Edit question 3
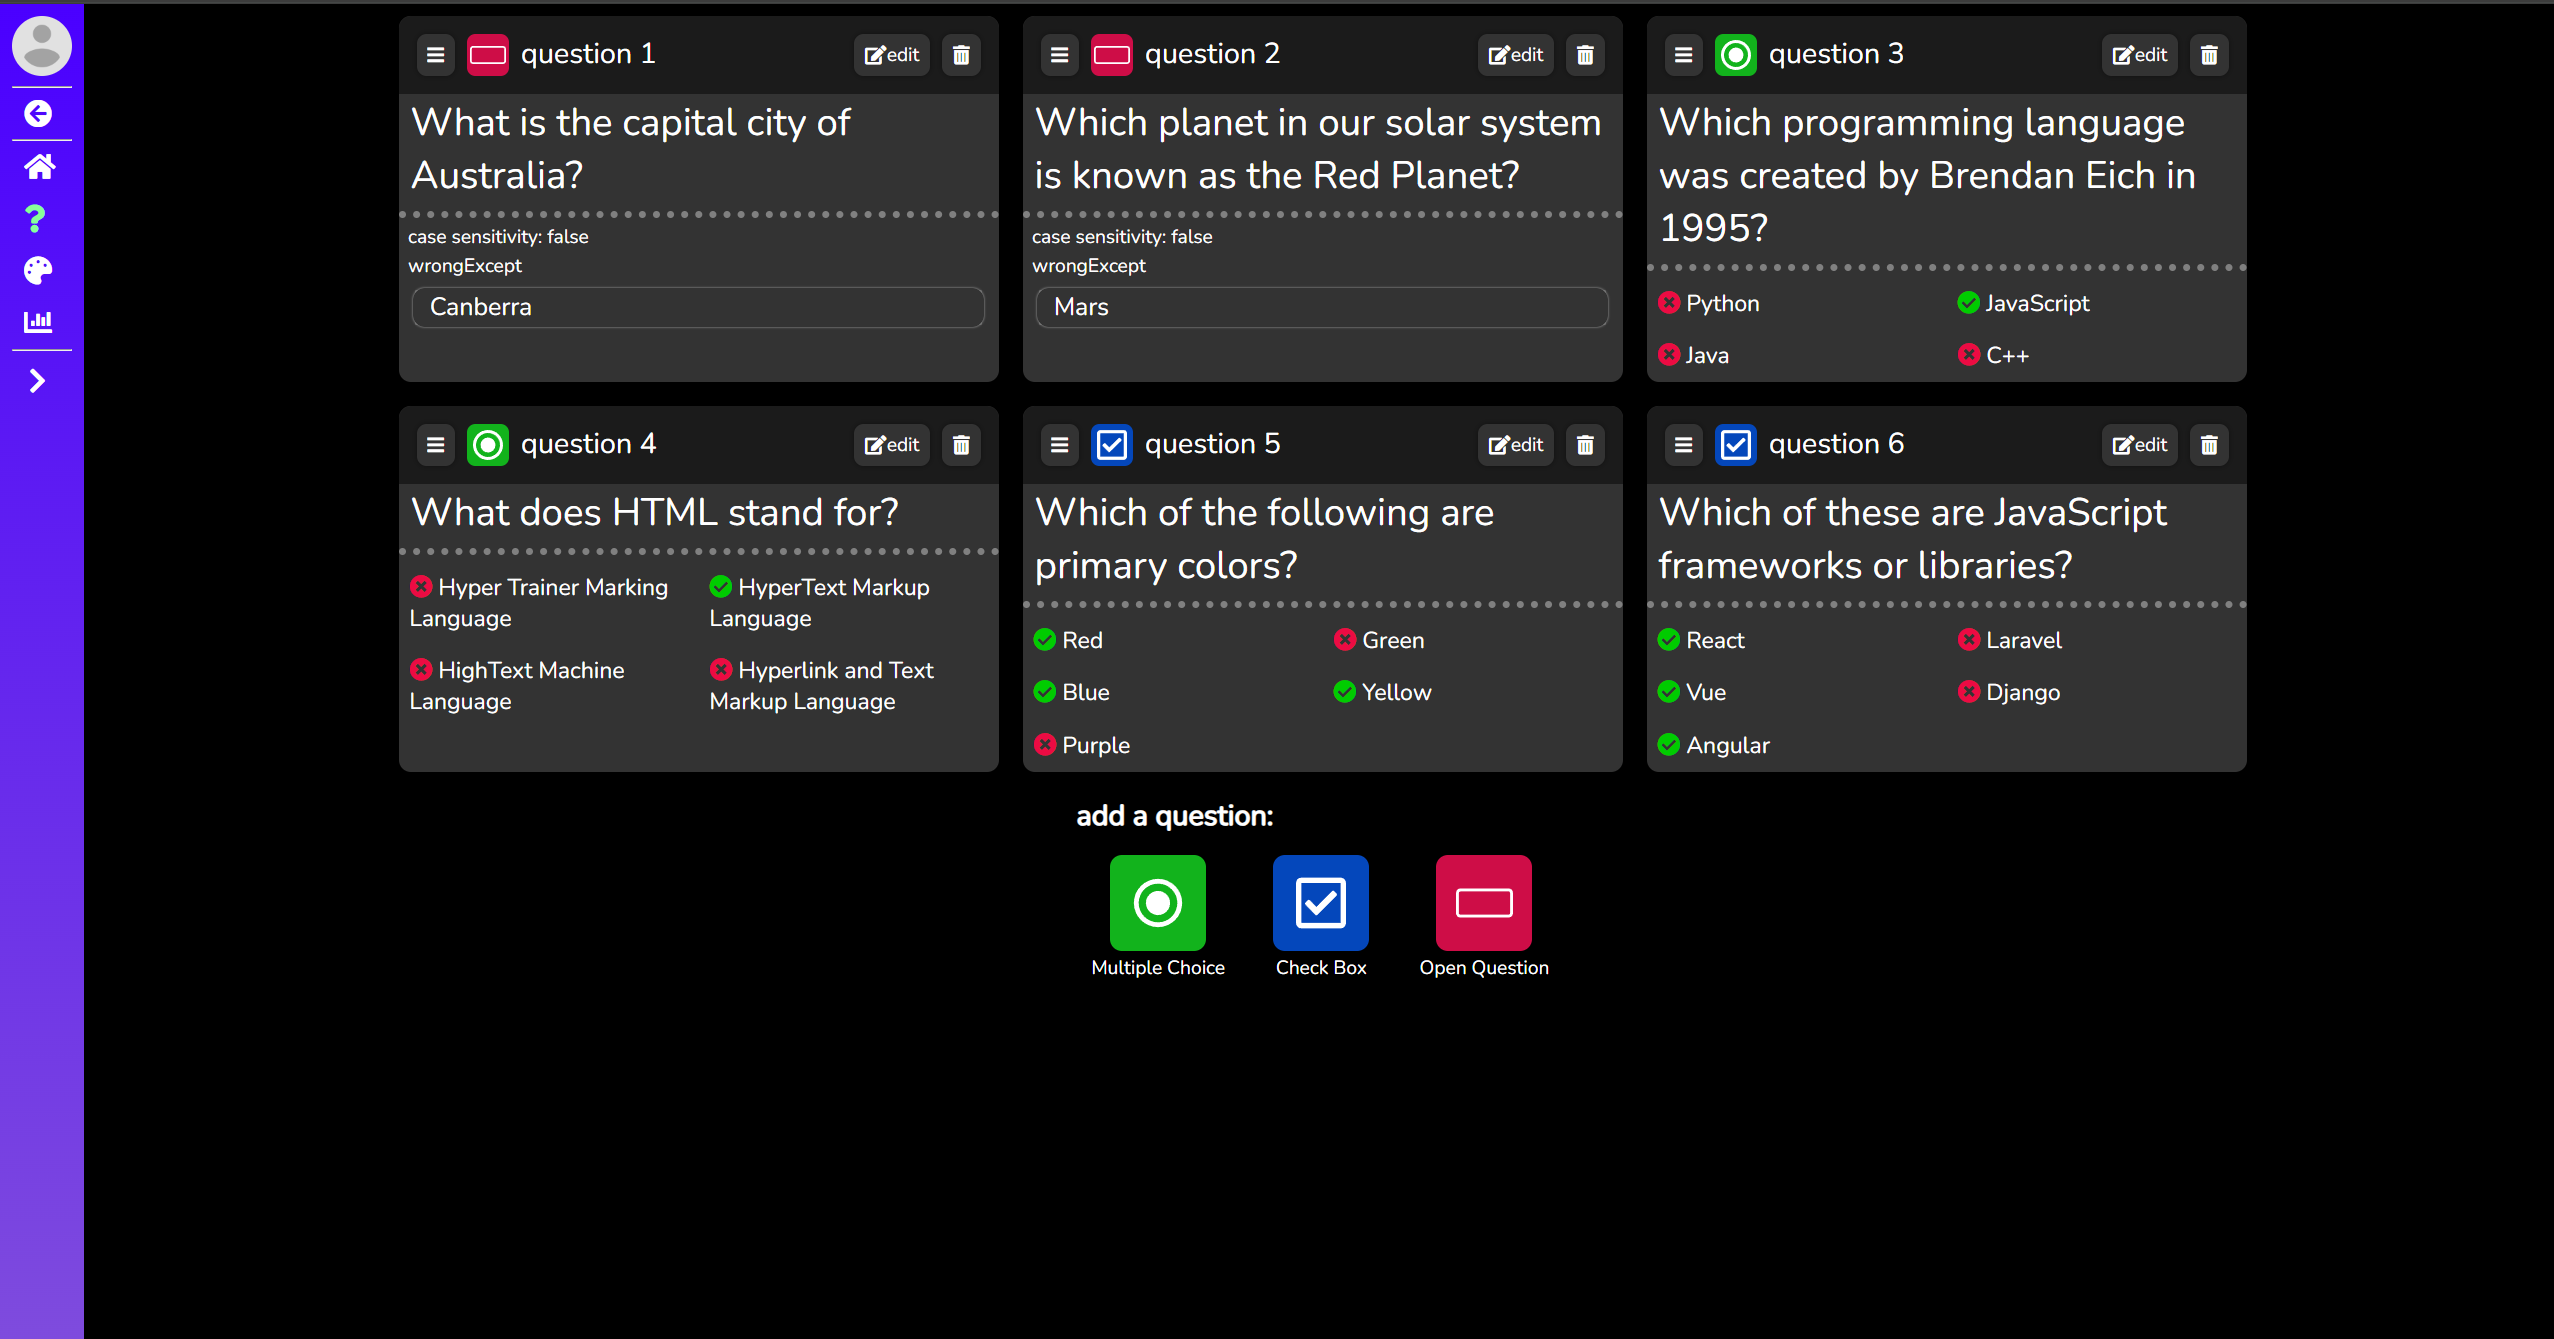 click(2140, 55)
